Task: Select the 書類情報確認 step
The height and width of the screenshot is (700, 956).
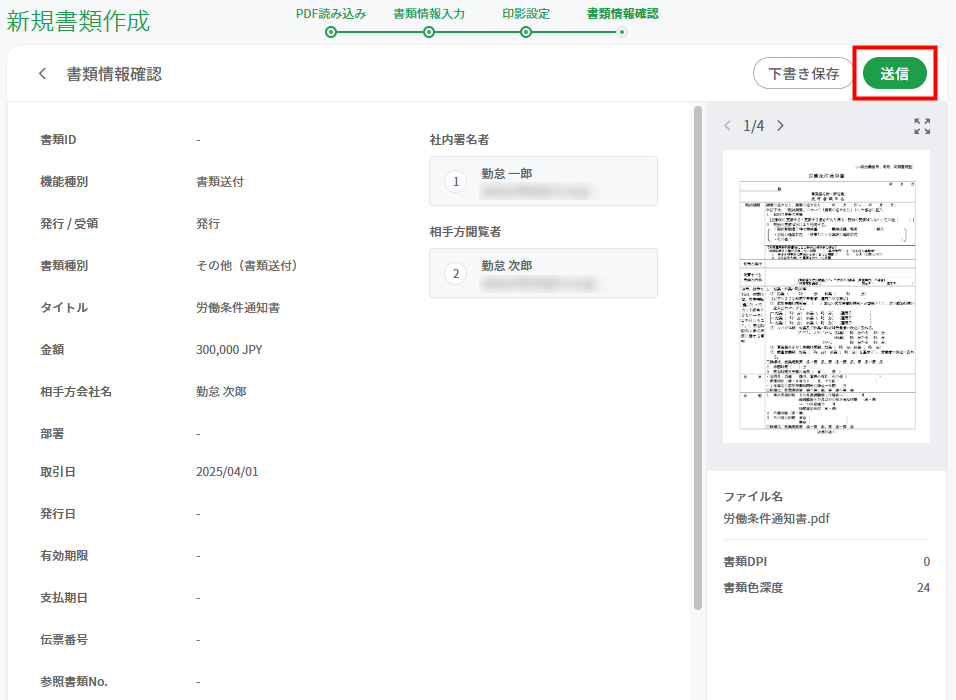Action: 622,31
